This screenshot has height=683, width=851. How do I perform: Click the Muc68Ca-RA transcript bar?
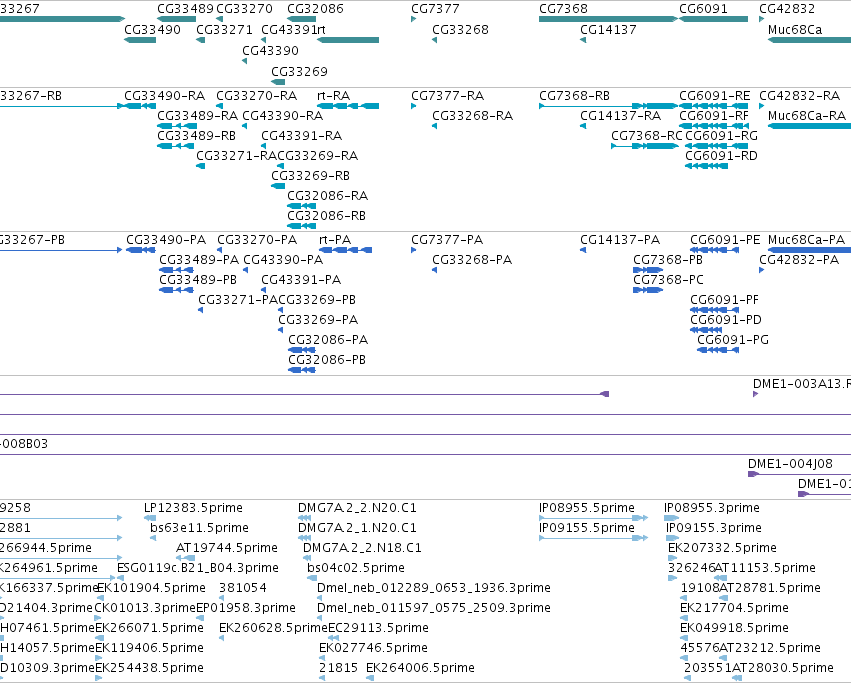pos(809,126)
